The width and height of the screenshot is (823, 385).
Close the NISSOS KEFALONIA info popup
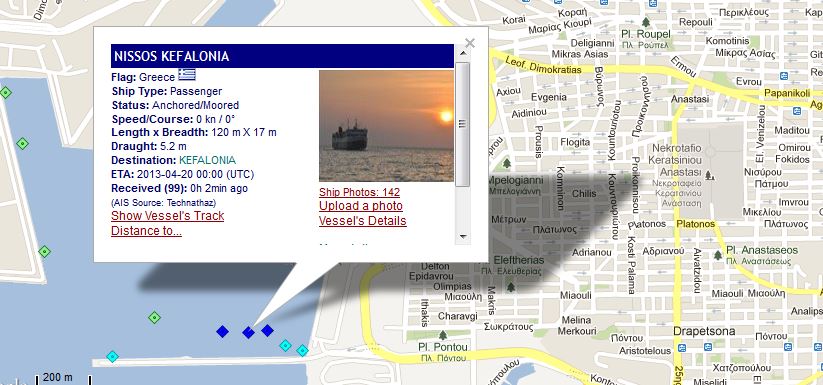pos(470,43)
